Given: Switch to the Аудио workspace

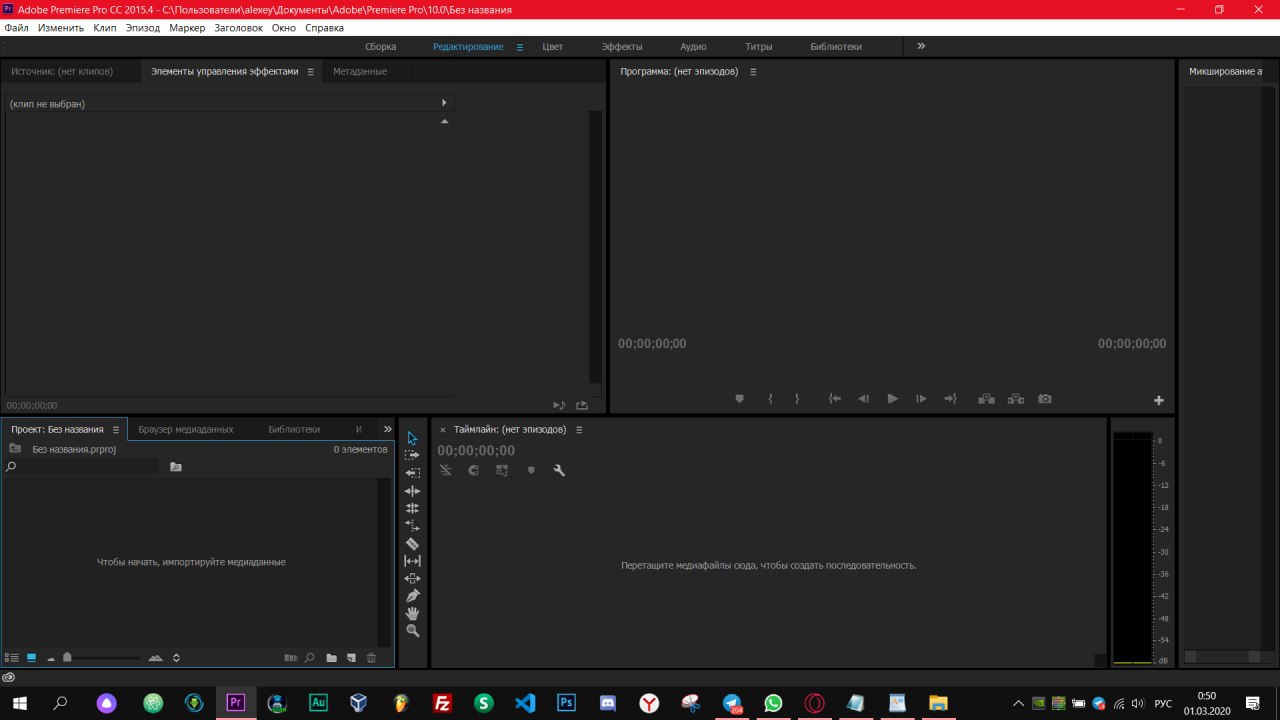Looking at the screenshot, I should click(693, 47).
